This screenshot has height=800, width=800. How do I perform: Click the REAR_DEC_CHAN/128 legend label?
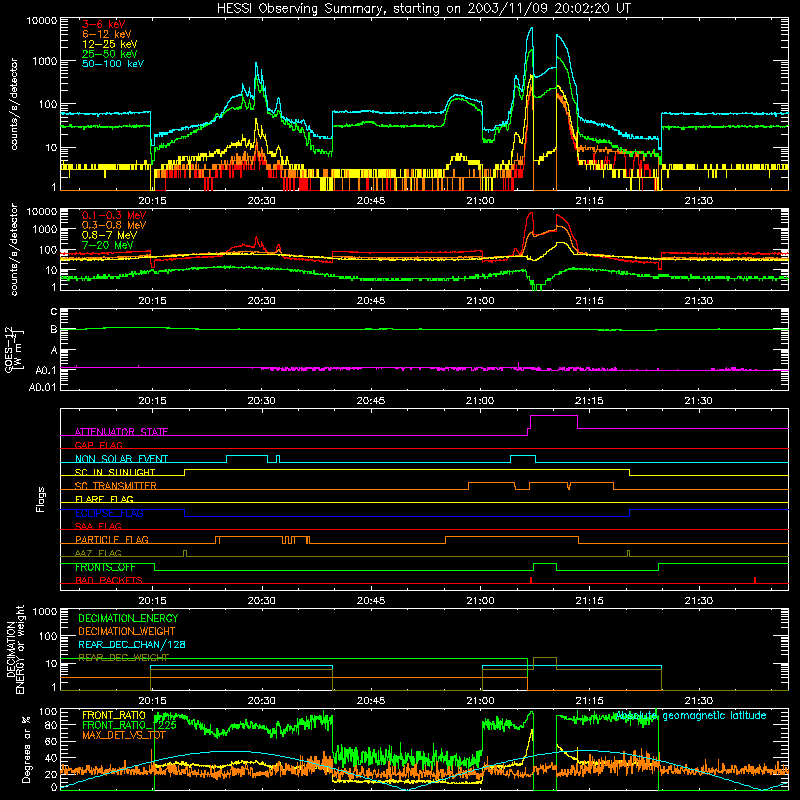click(x=132, y=644)
